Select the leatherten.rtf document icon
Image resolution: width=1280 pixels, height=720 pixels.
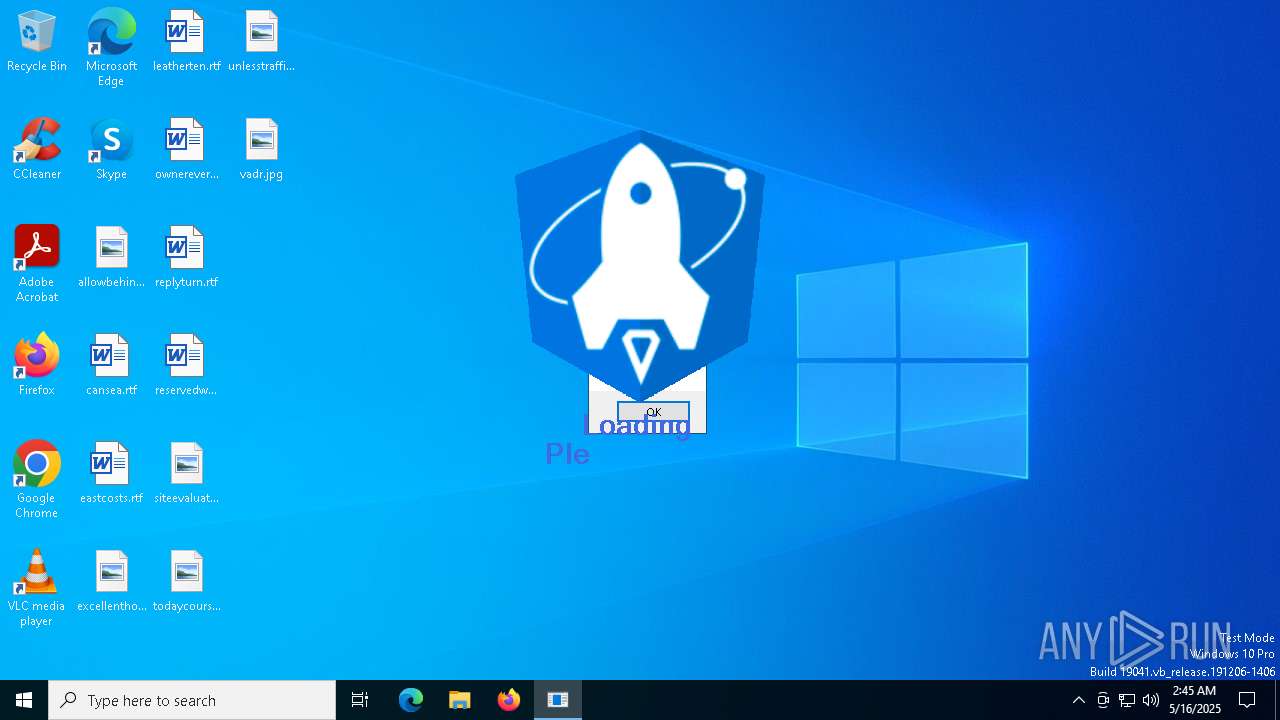[x=186, y=42]
